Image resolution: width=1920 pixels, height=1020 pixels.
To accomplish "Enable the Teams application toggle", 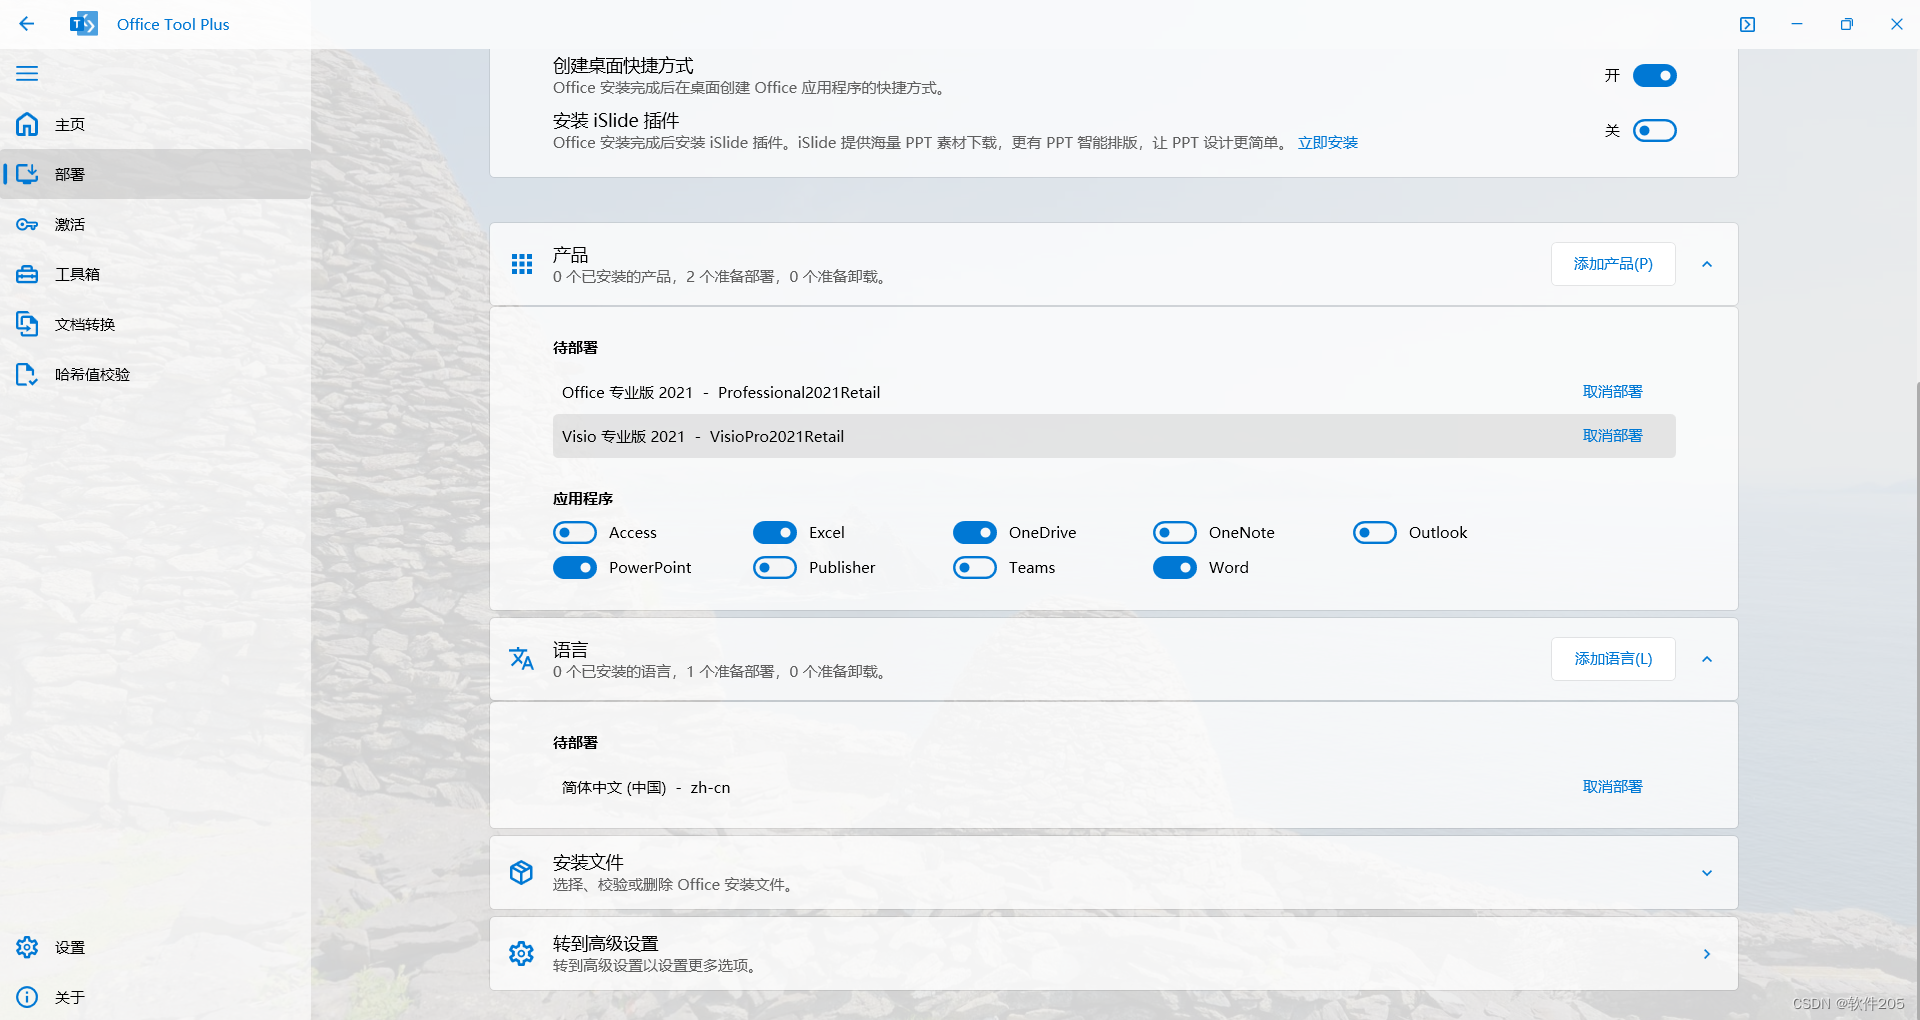I will [975, 568].
